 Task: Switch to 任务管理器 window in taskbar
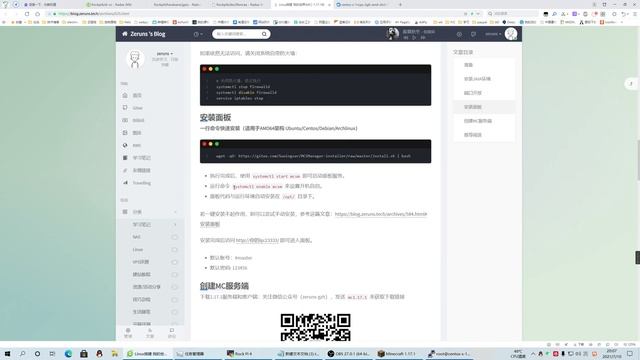click(197, 354)
